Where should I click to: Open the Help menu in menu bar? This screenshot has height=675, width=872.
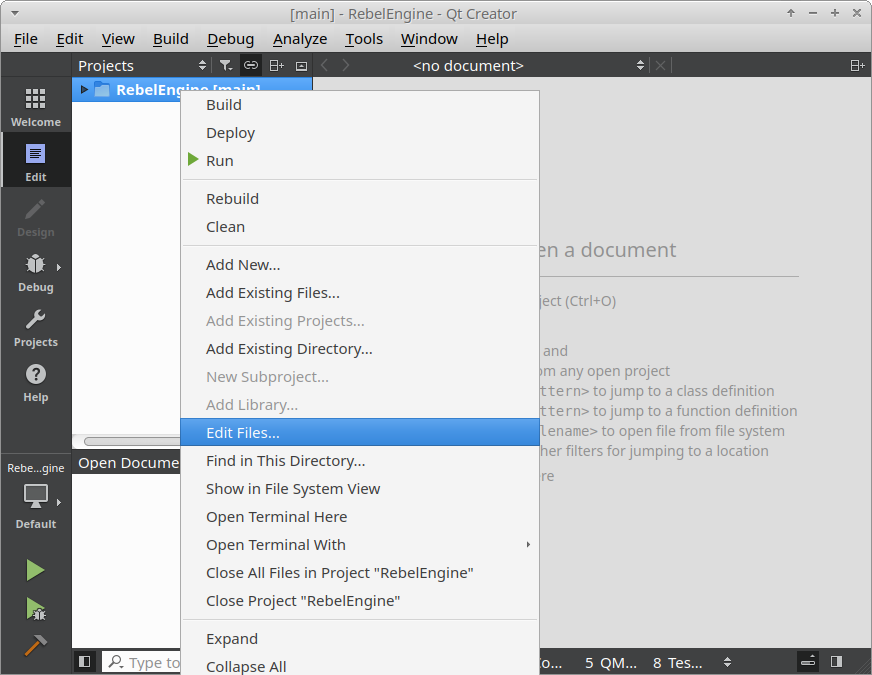tap(492, 39)
